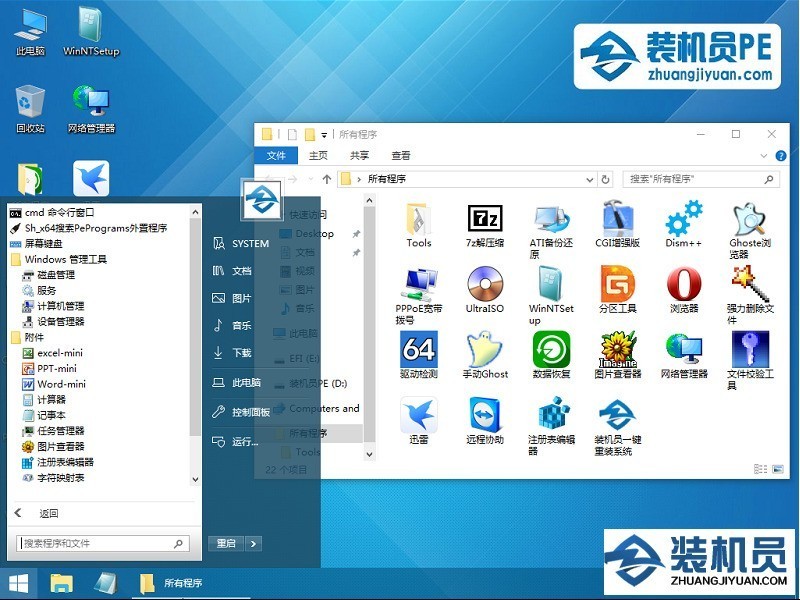Open Dism++
Image resolution: width=800 pixels, height=600 pixels.
682,221
